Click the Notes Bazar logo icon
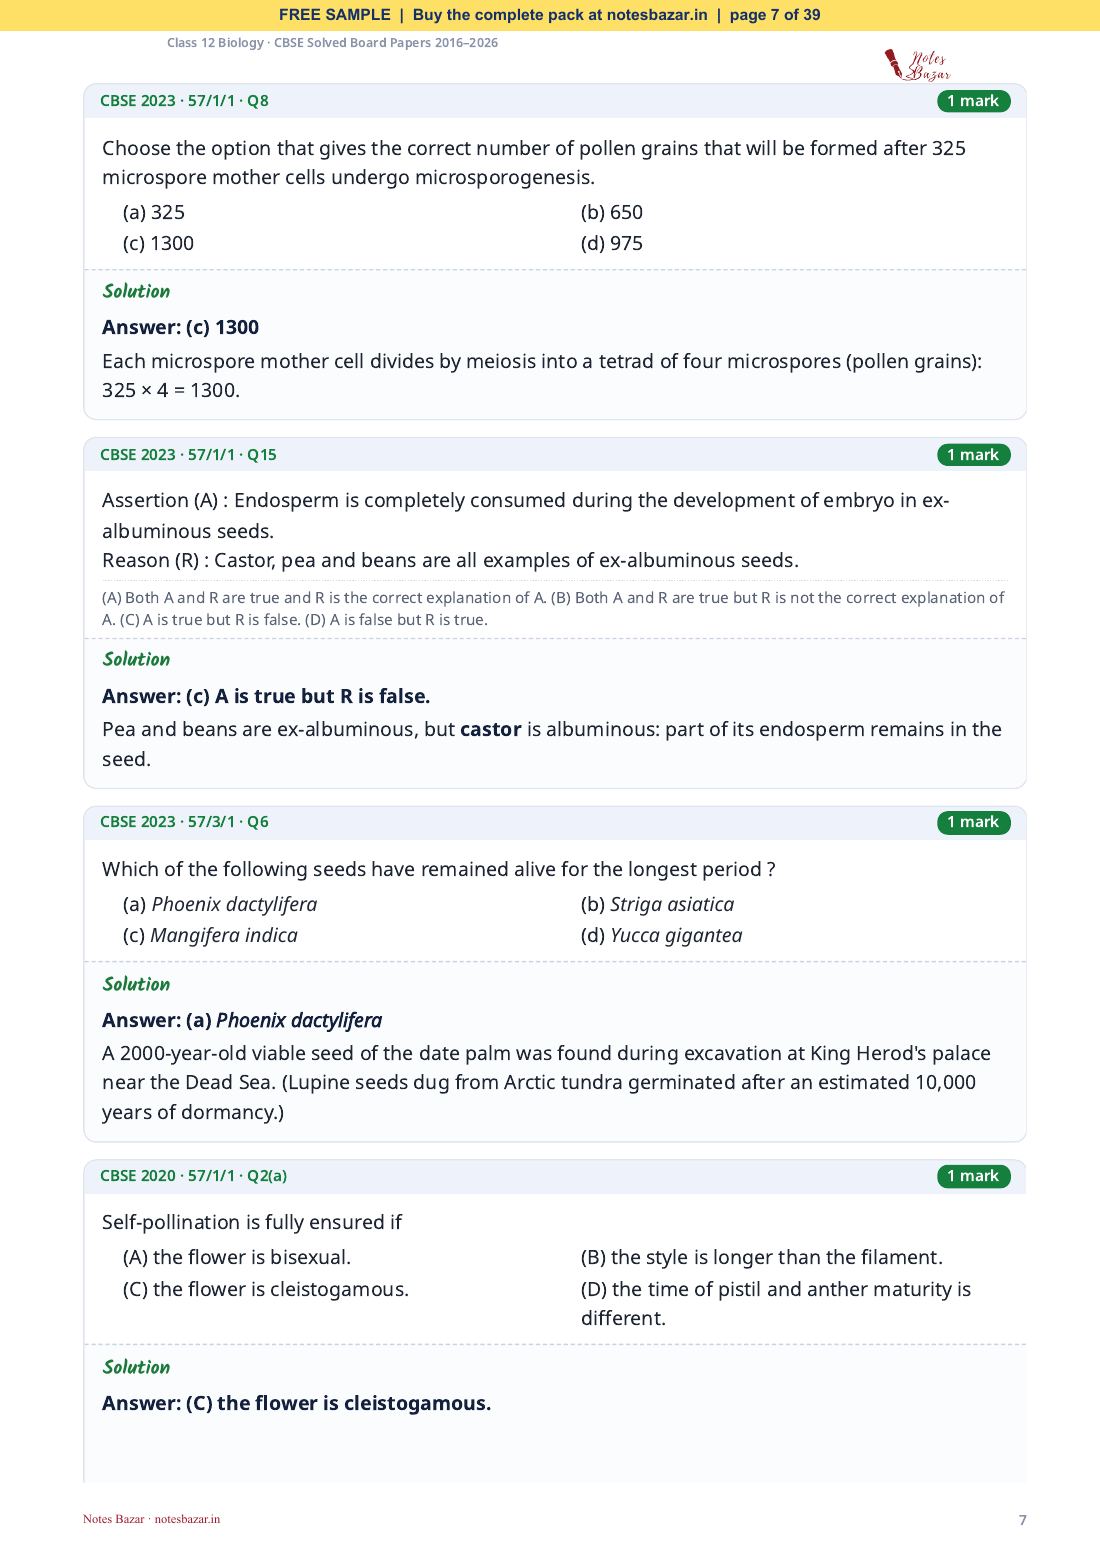 917,65
